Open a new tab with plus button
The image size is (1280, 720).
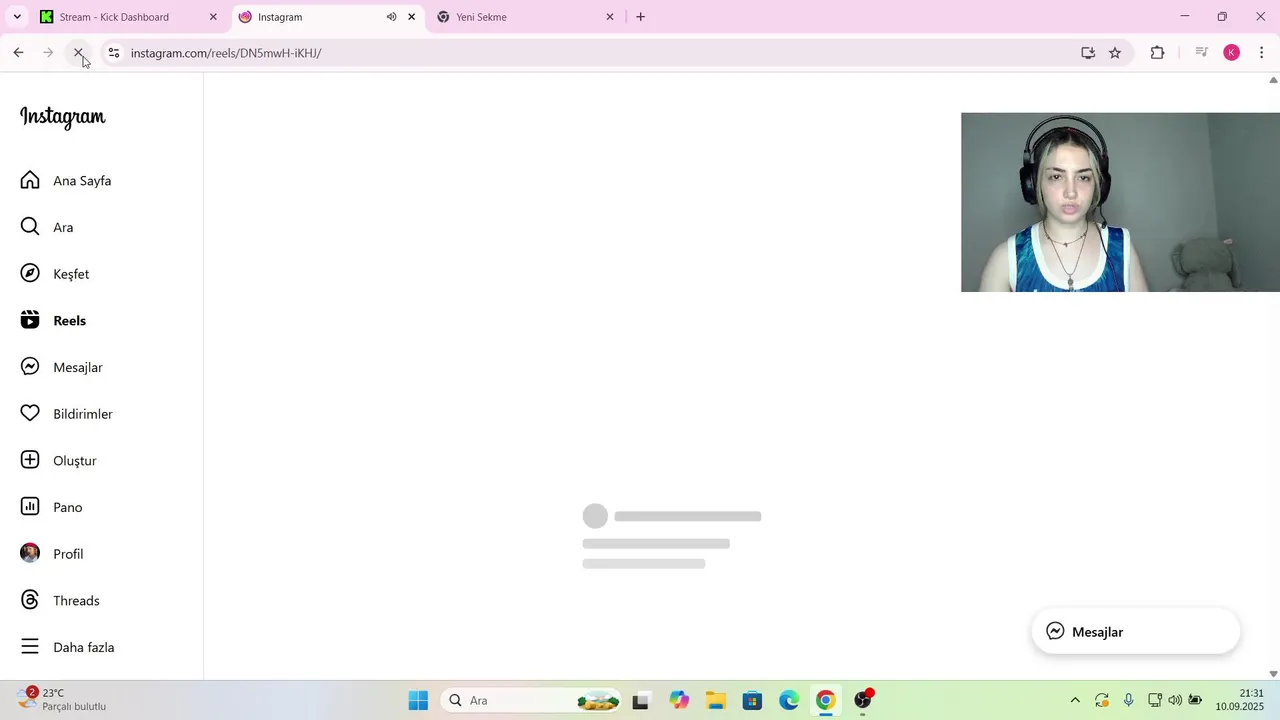coord(641,17)
